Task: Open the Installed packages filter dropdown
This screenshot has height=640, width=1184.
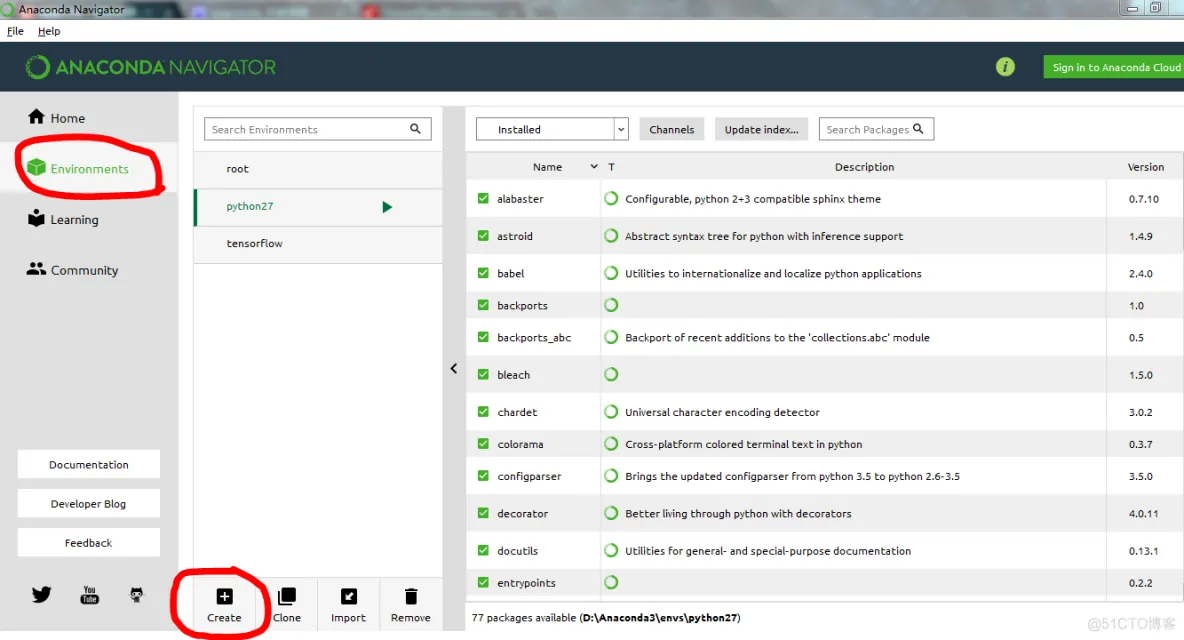Action: point(552,129)
